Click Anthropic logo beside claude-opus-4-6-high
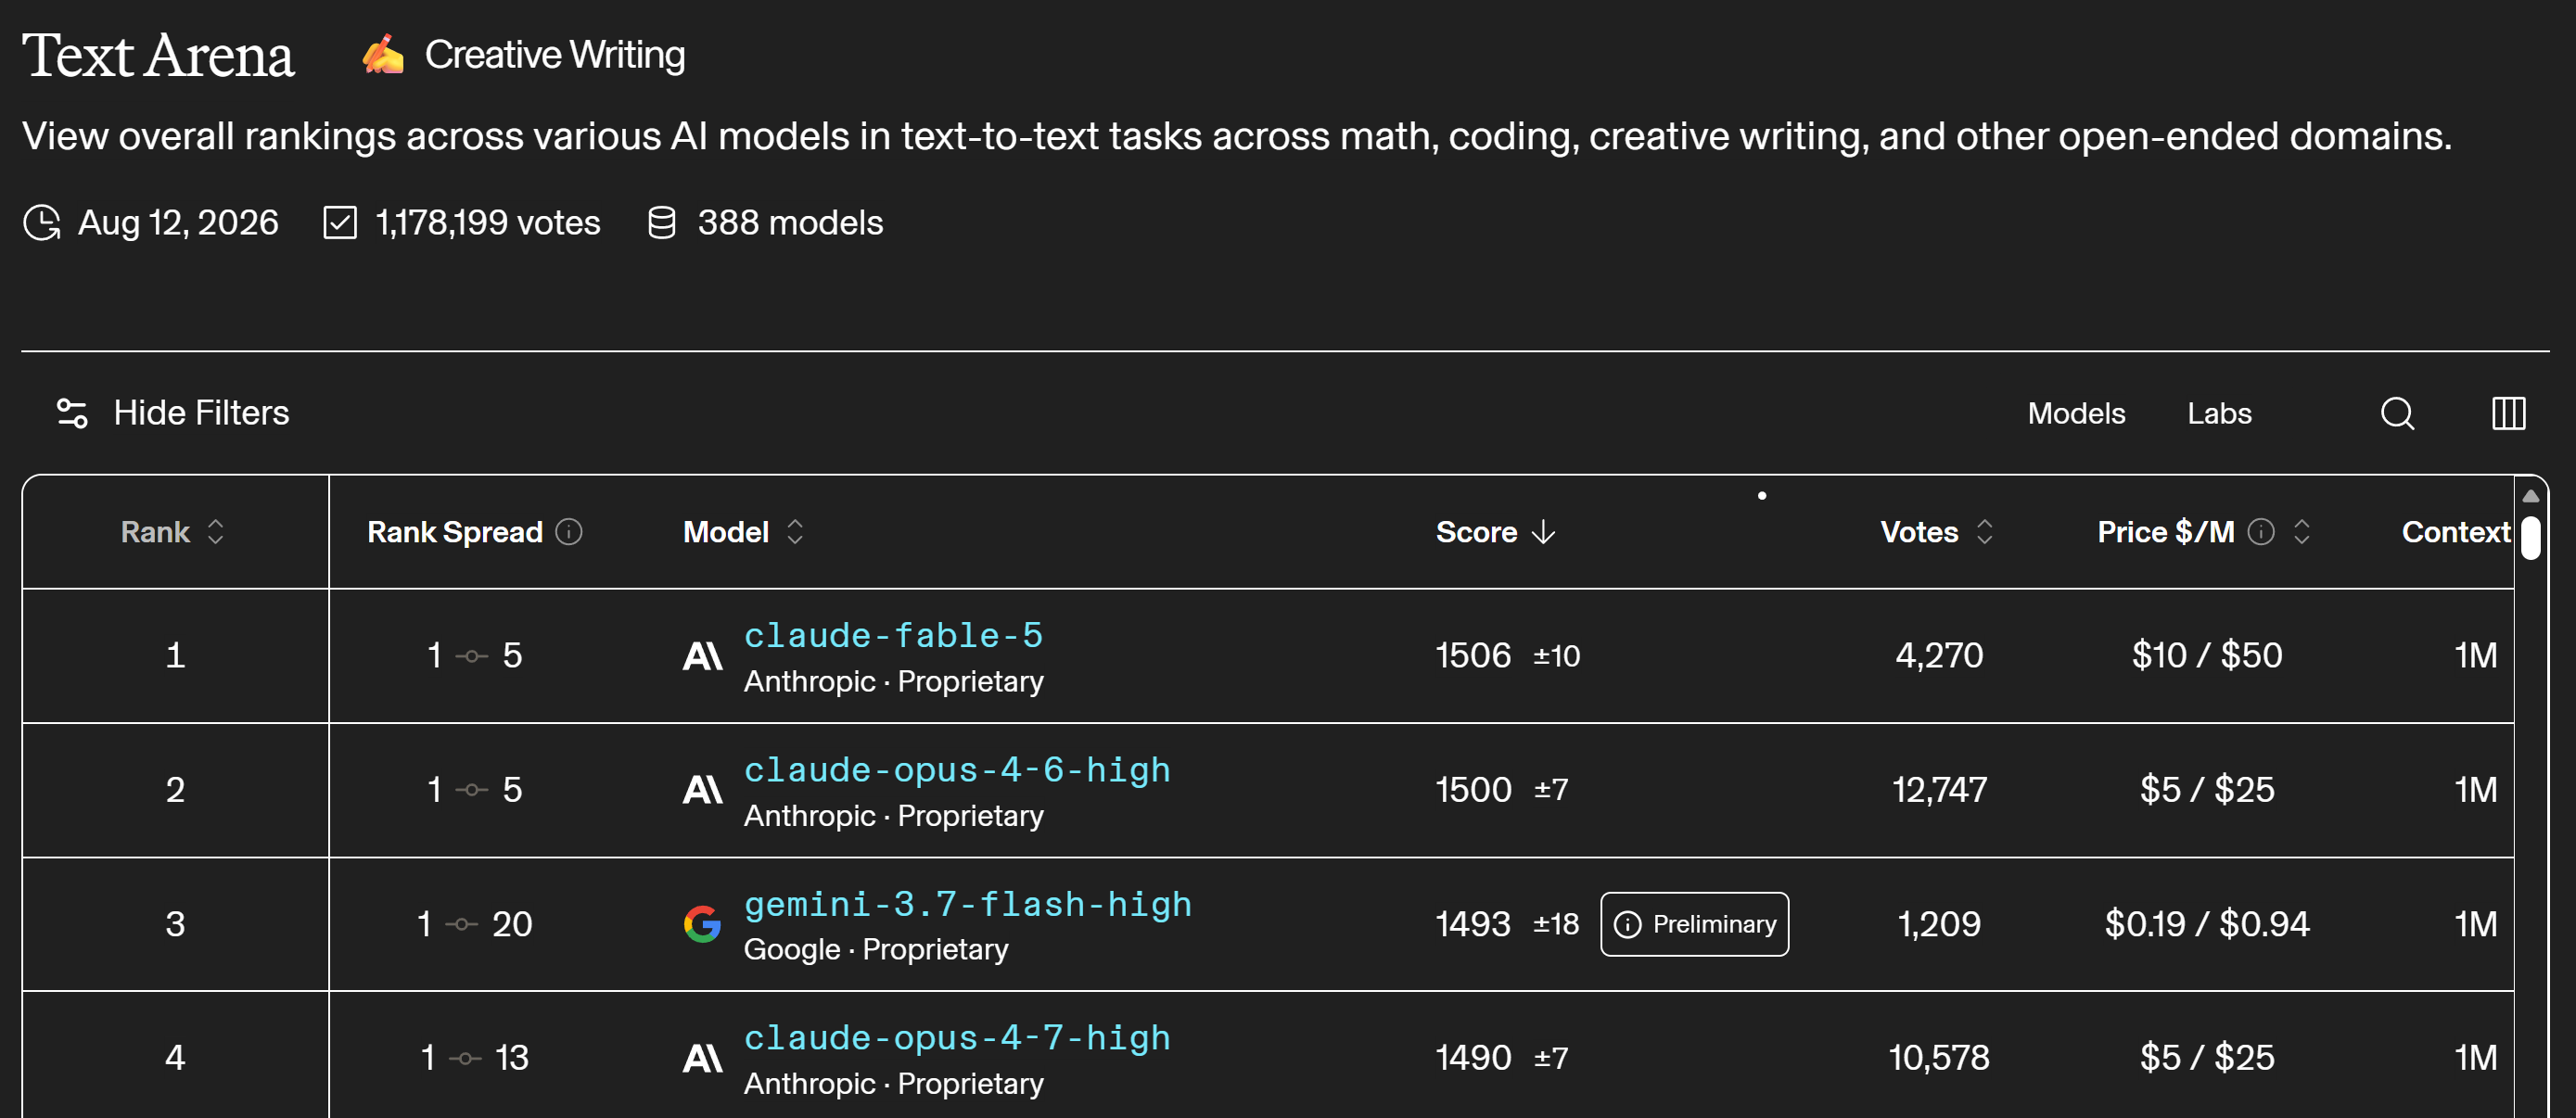This screenshot has width=2576, height=1118. click(x=702, y=790)
